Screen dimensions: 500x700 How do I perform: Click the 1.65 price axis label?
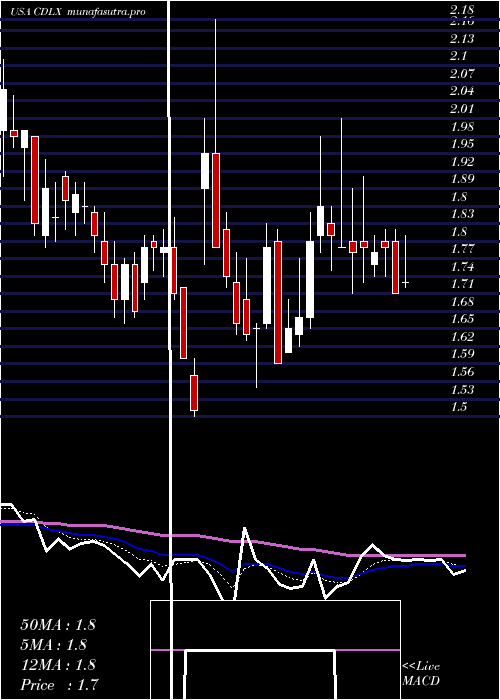[462, 319]
